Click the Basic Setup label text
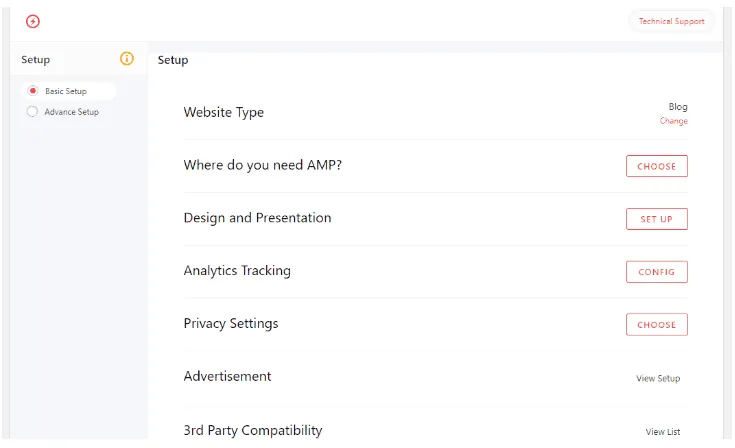 click(66, 91)
